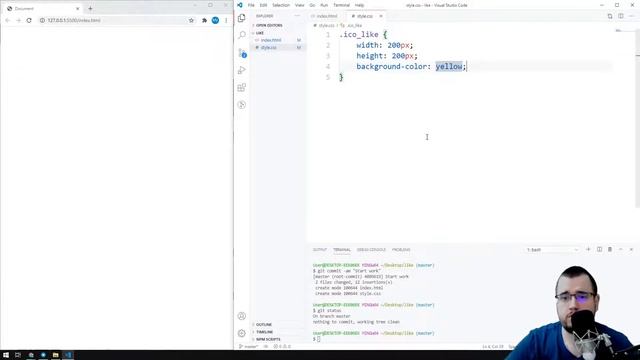Click the master branch indicator in the status bar
Screen dimensions: 640x360
click(249, 347)
